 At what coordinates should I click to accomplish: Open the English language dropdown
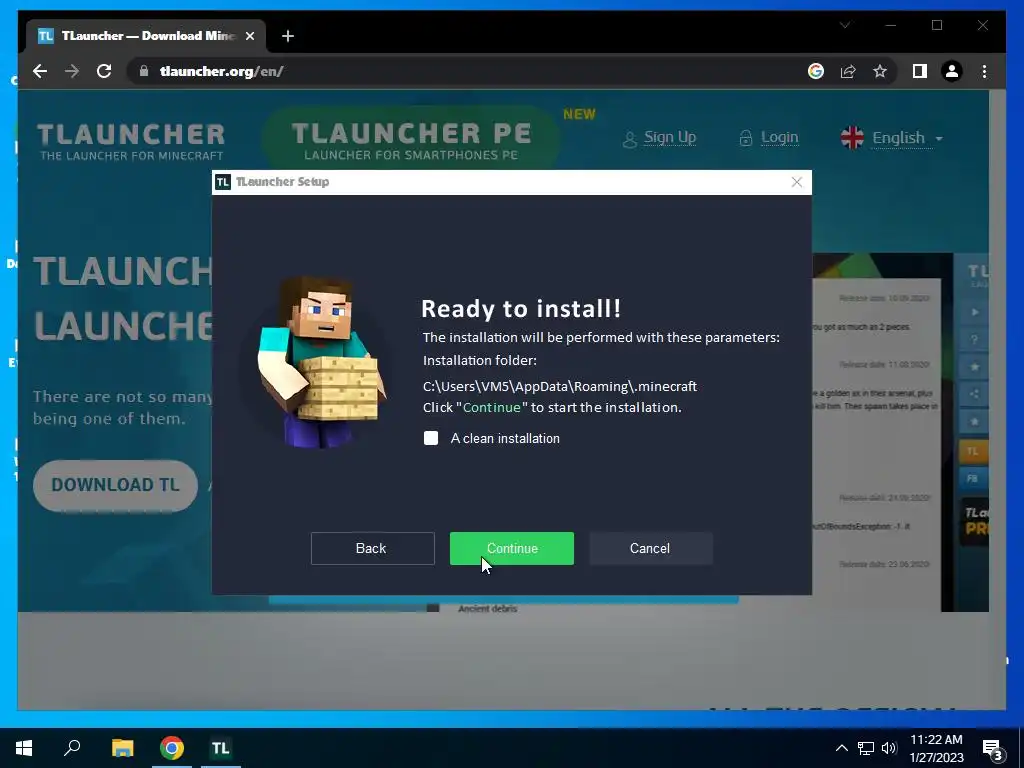point(891,138)
